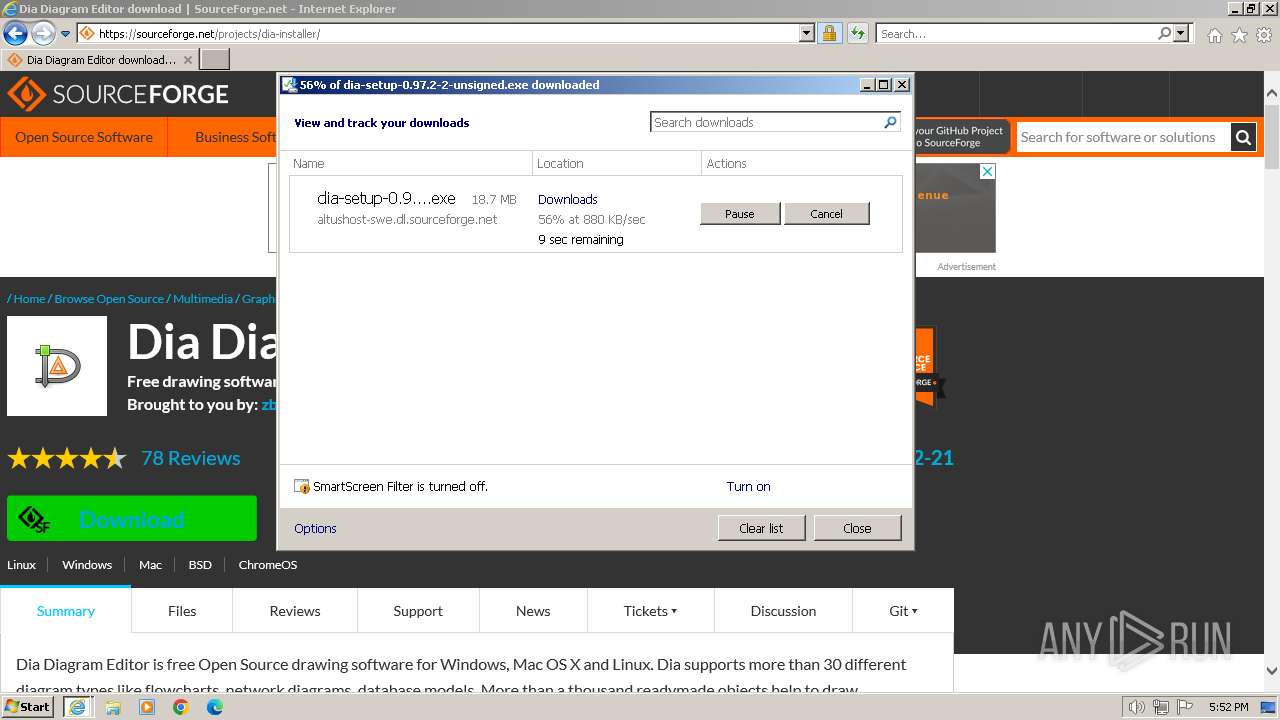Open the IE home icon
Screen dimensions: 1280x720
tap(1214, 35)
